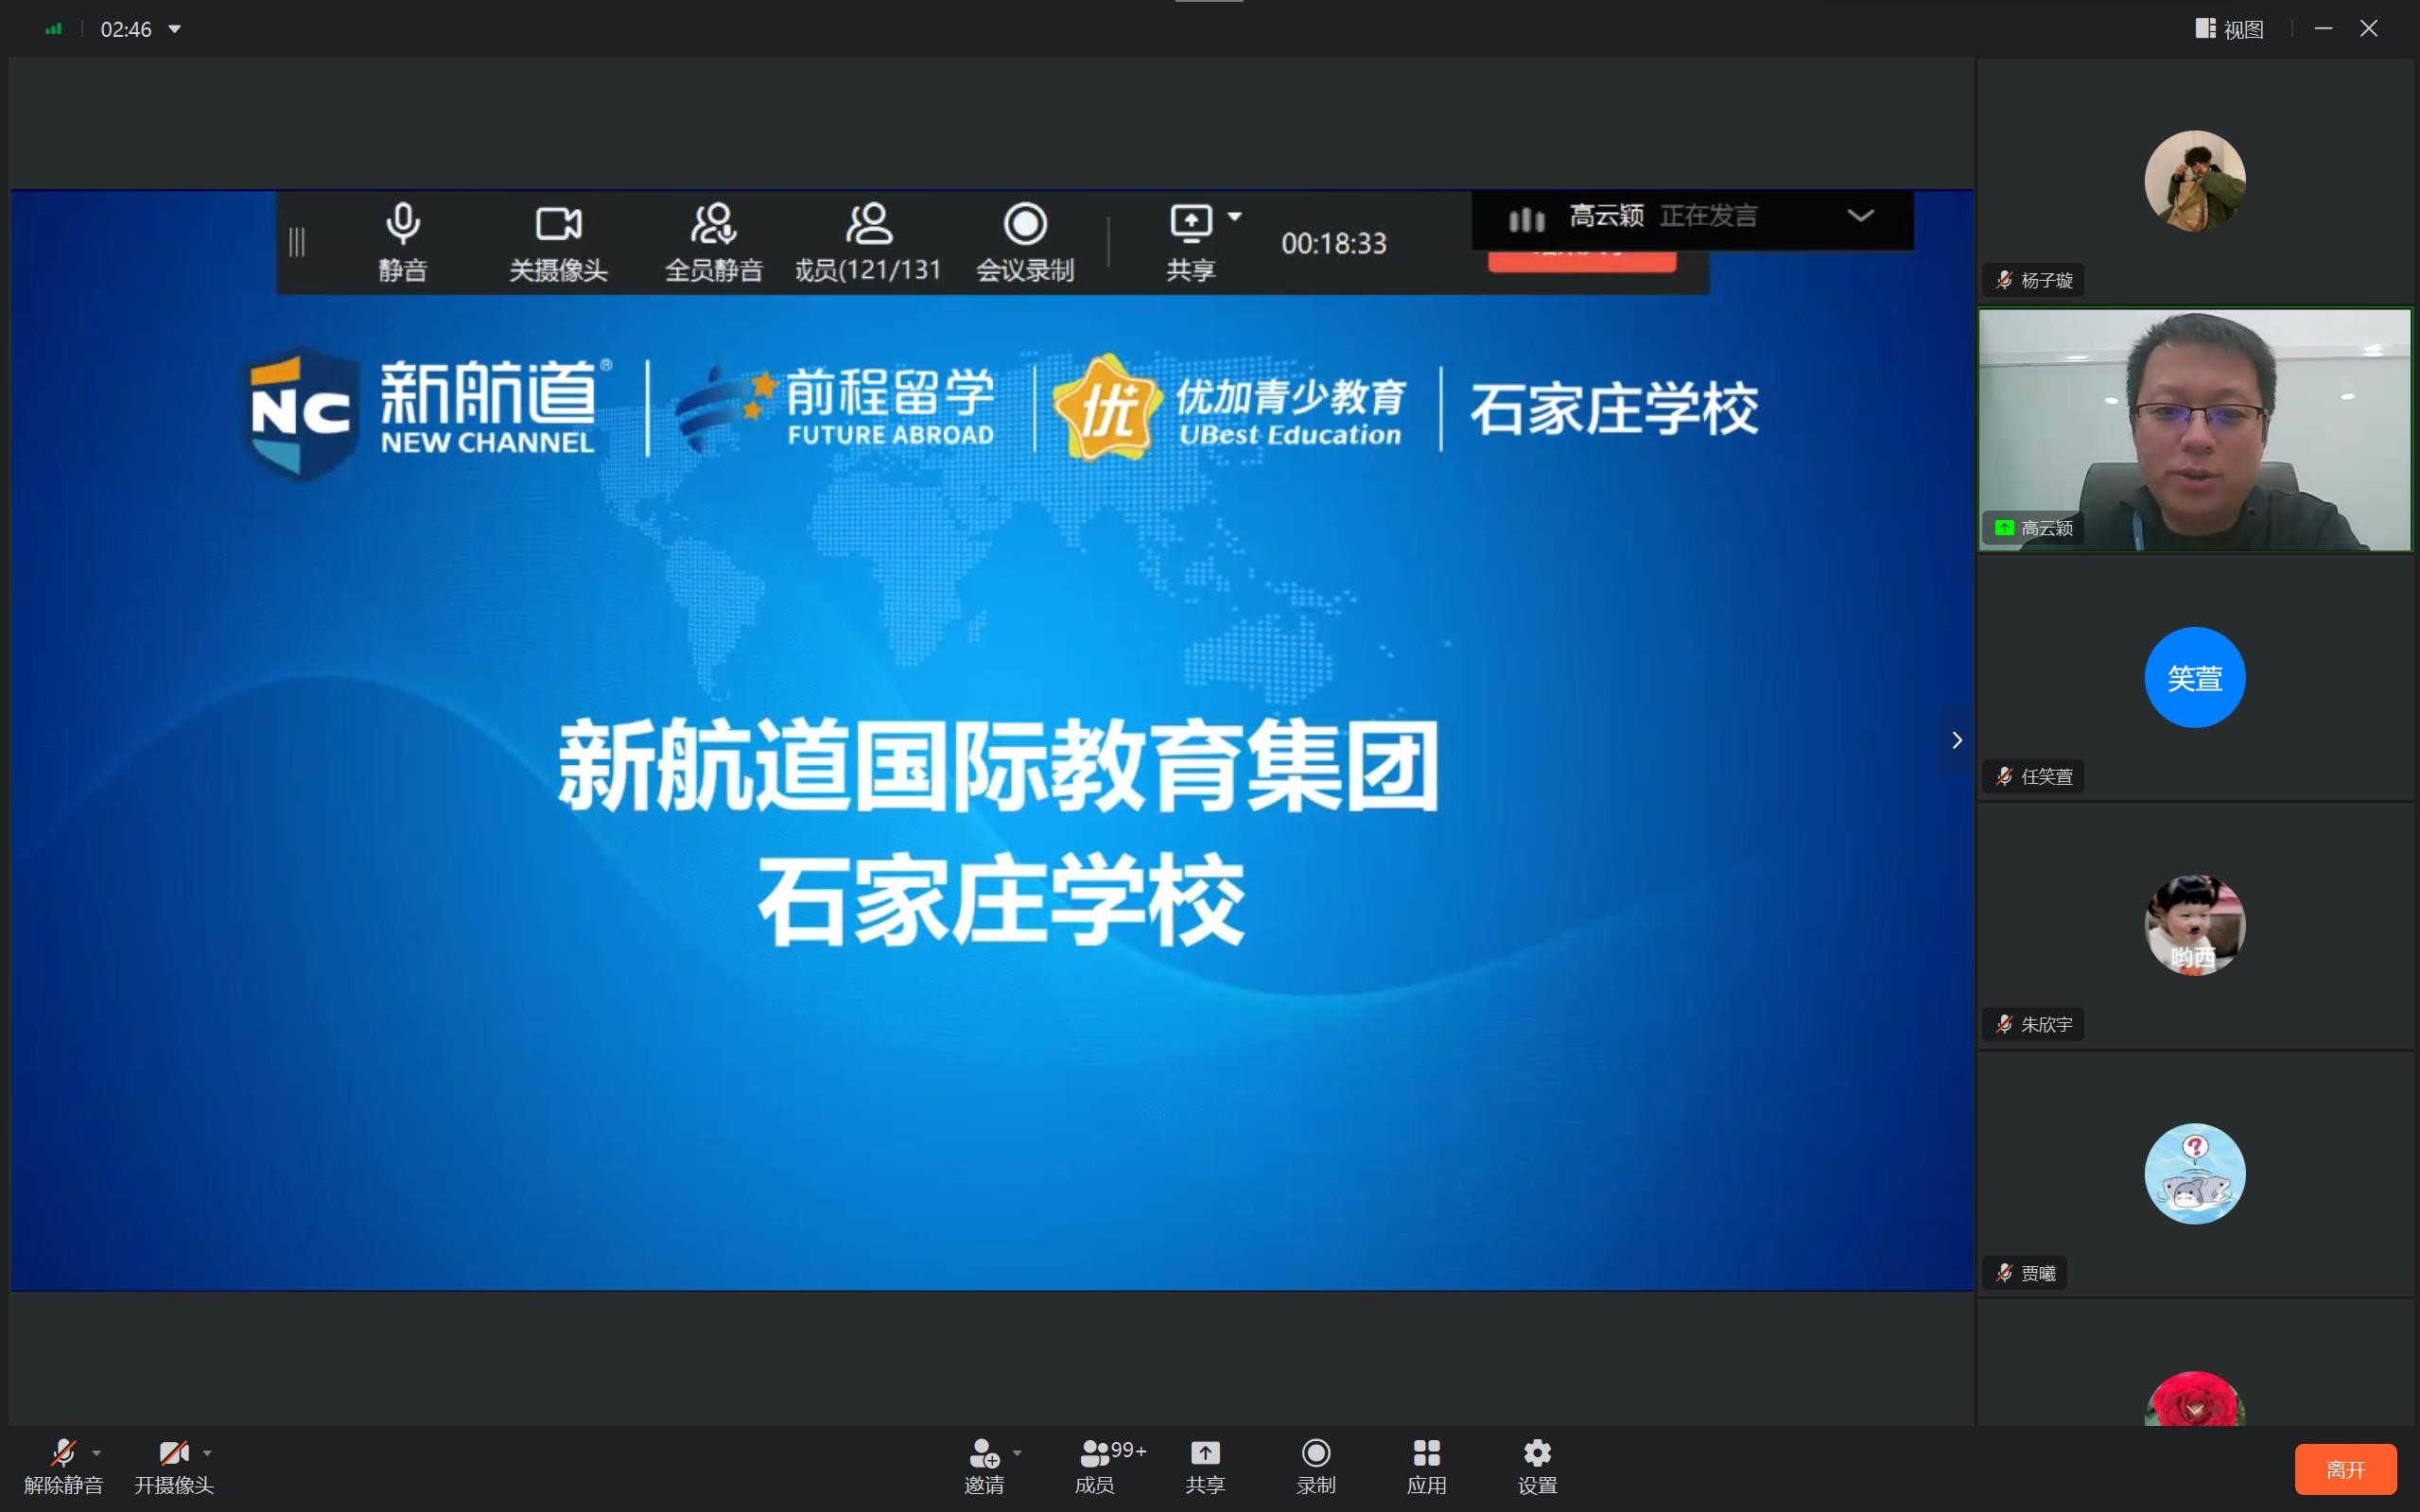2420x1512 pixels.
Task: Open the dropdown arrow beside shared 共享 icon
Action: (1234, 216)
